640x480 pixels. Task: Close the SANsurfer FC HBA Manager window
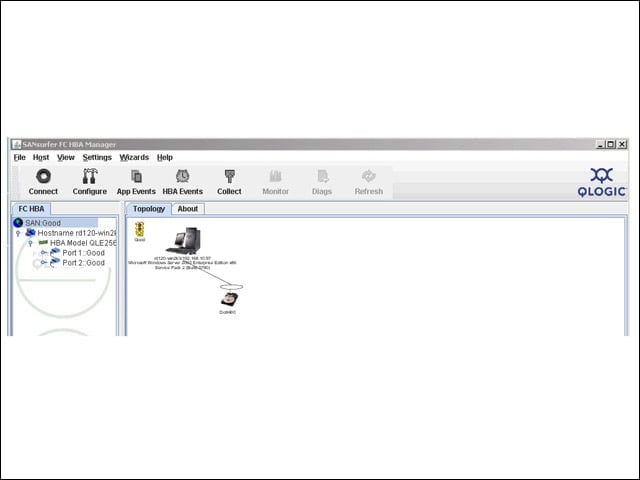tap(622, 144)
